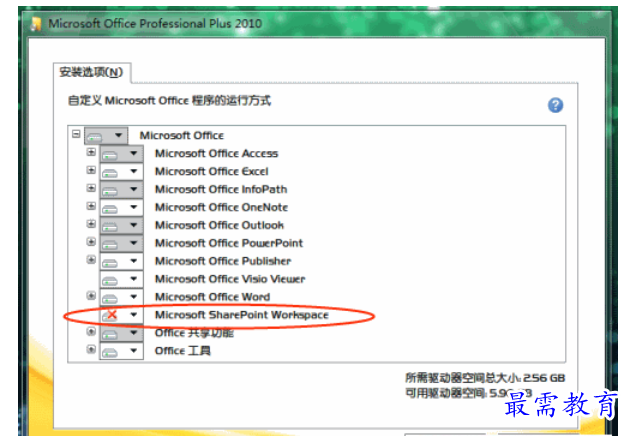Open install-state dropdown arrow for Microsoft Office root
The height and width of the screenshot is (436, 626).
(x=118, y=136)
